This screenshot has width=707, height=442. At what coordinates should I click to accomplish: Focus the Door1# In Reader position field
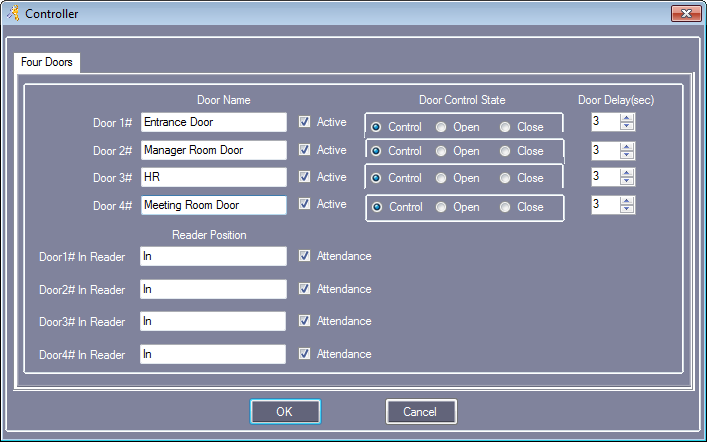213,256
